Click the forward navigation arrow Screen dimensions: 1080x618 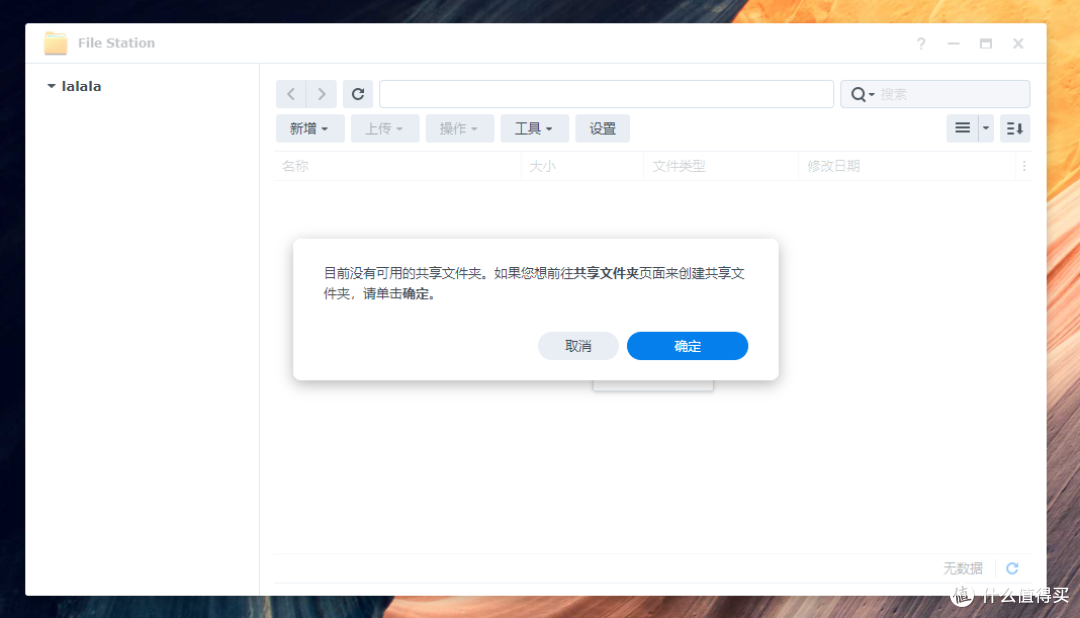[322, 94]
